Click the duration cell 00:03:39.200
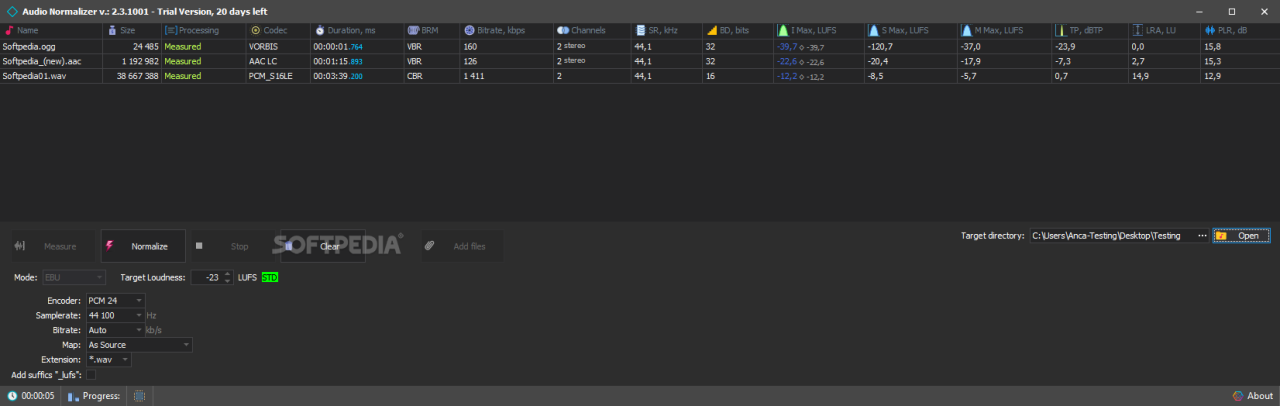 [x=357, y=76]
